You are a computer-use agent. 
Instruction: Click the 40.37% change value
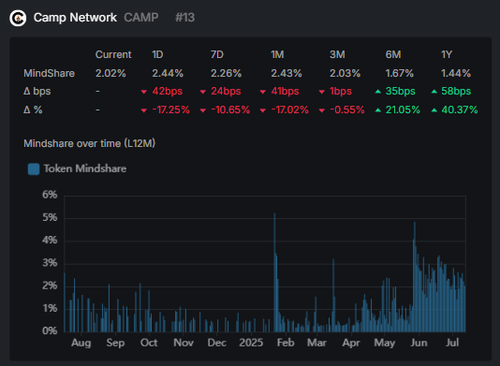[x=460, y=110]
